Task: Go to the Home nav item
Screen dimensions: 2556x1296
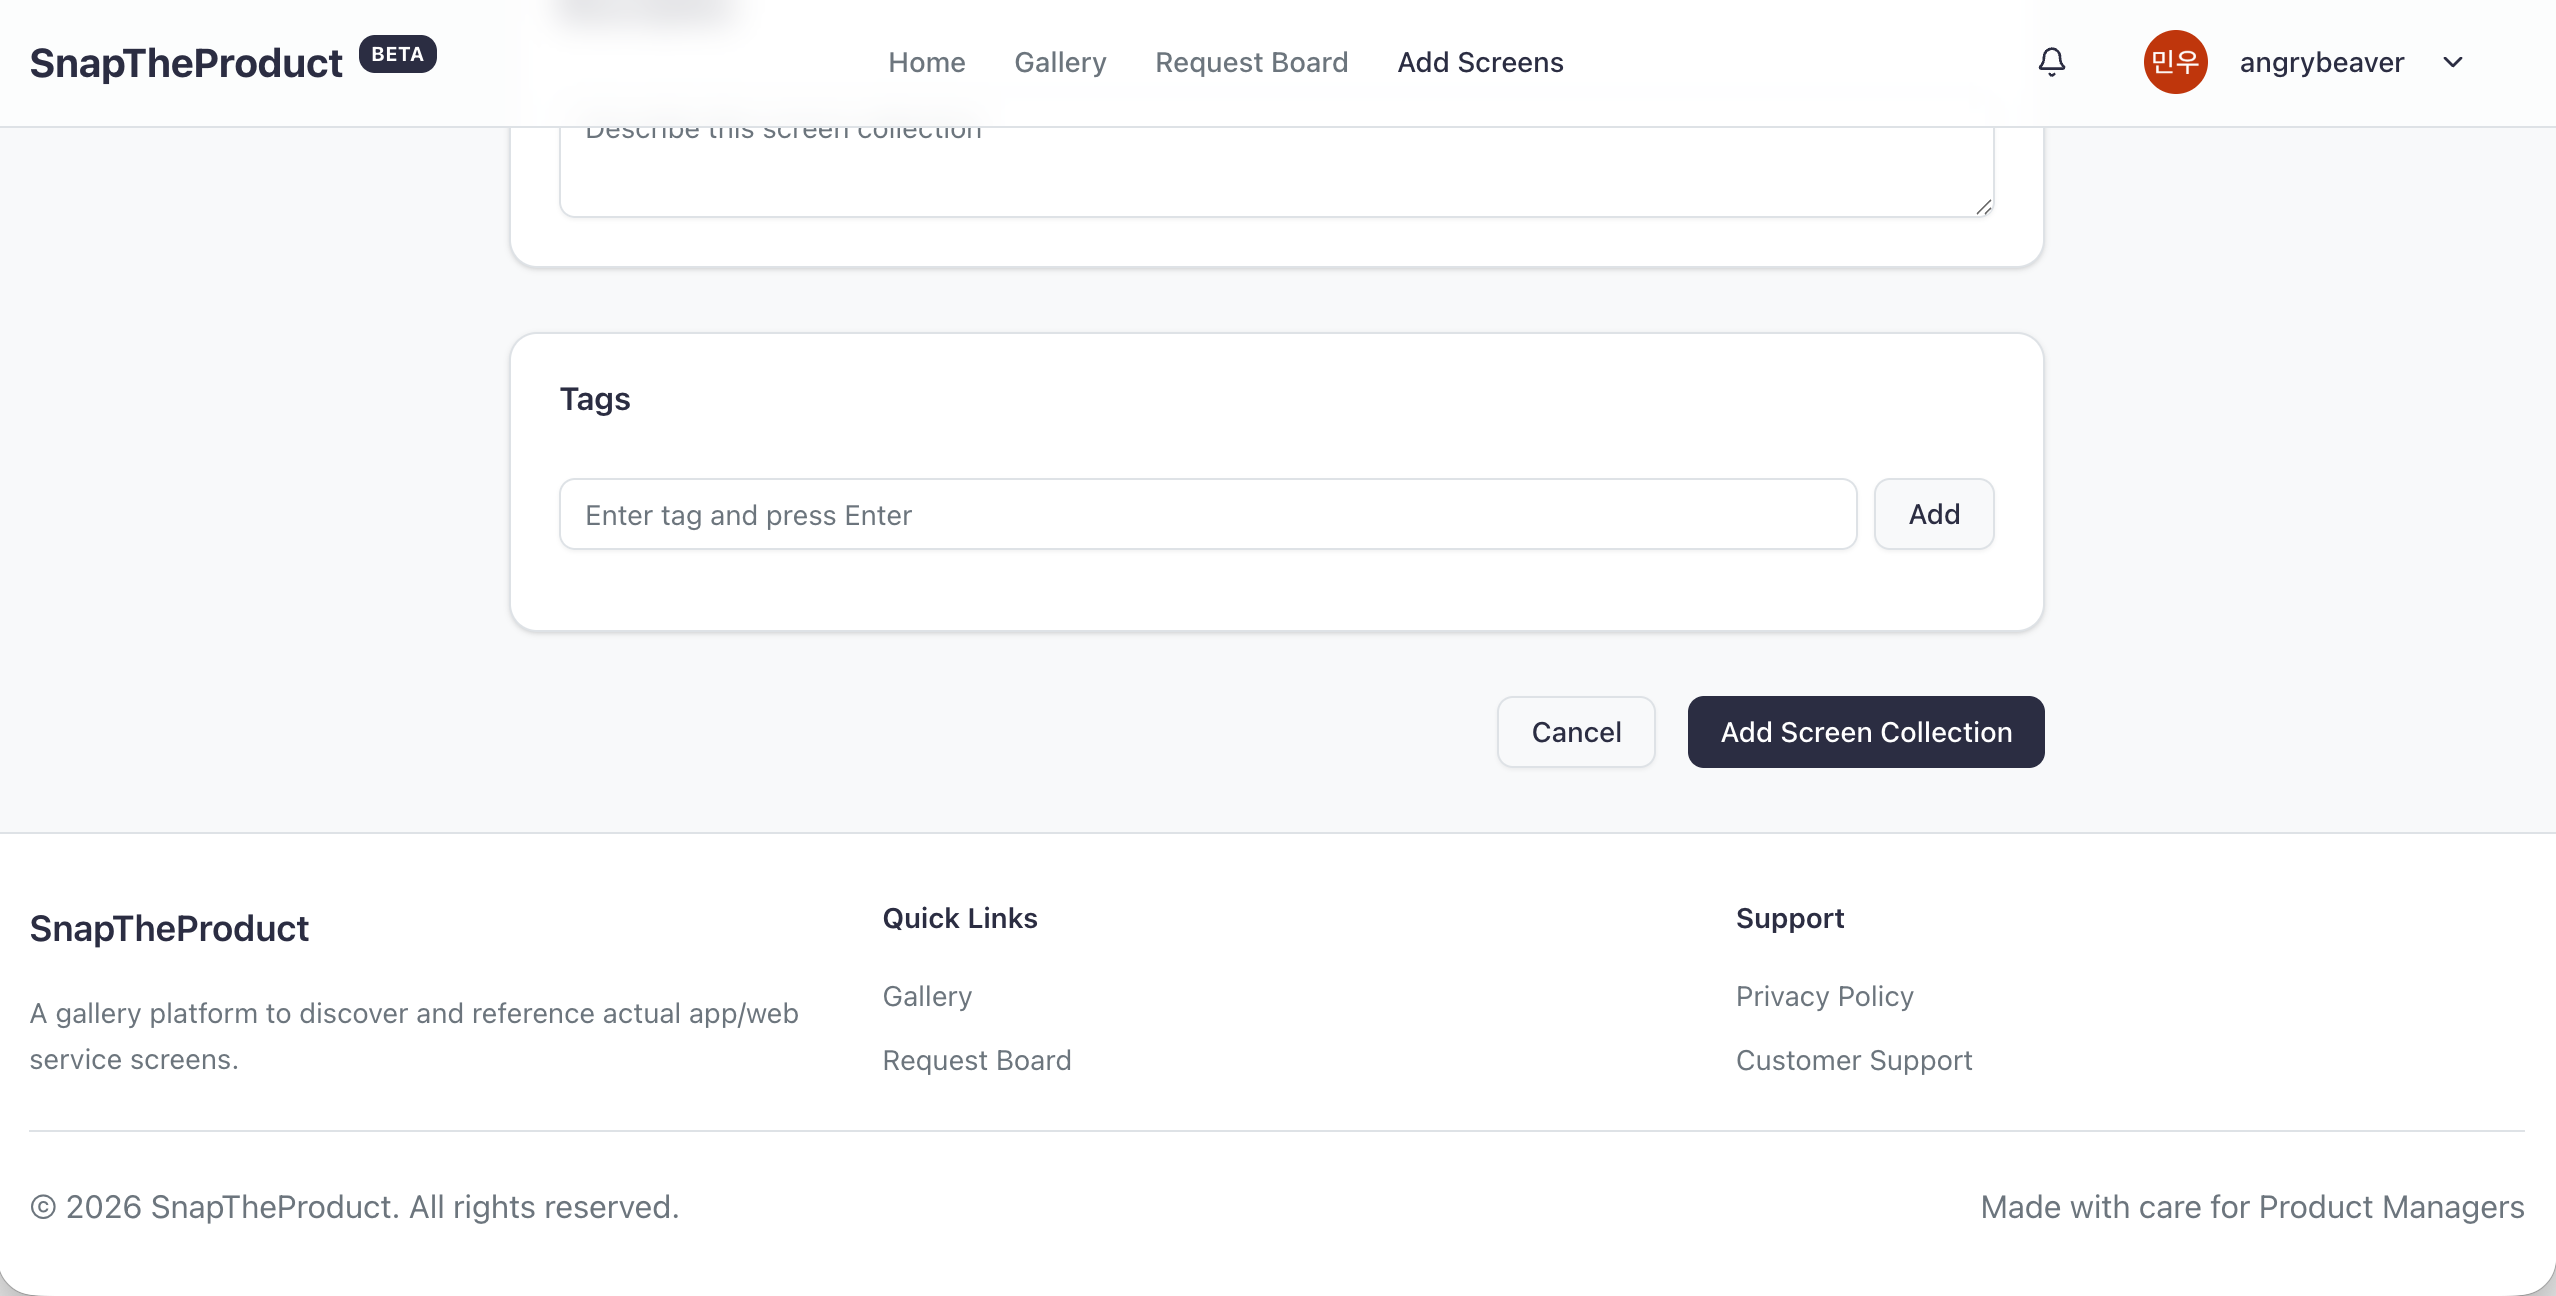Action: pyautogui.click(x=926, y=62)
